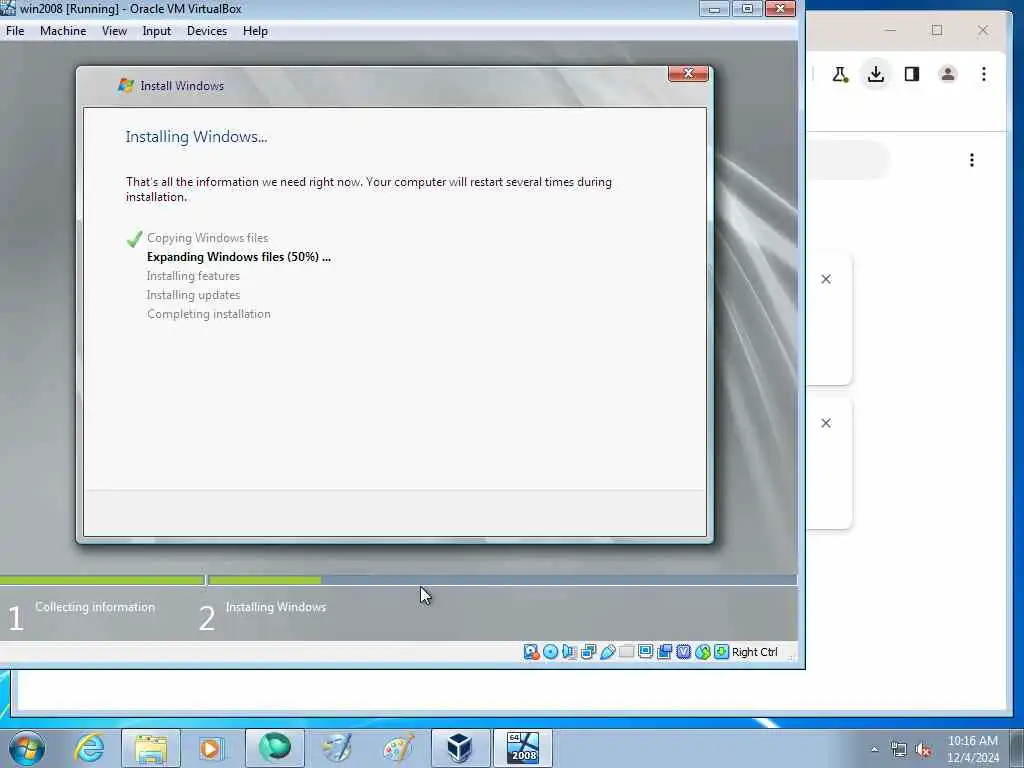Click the 'Copying Windows files' step
1024x768 pixels.
207,238
